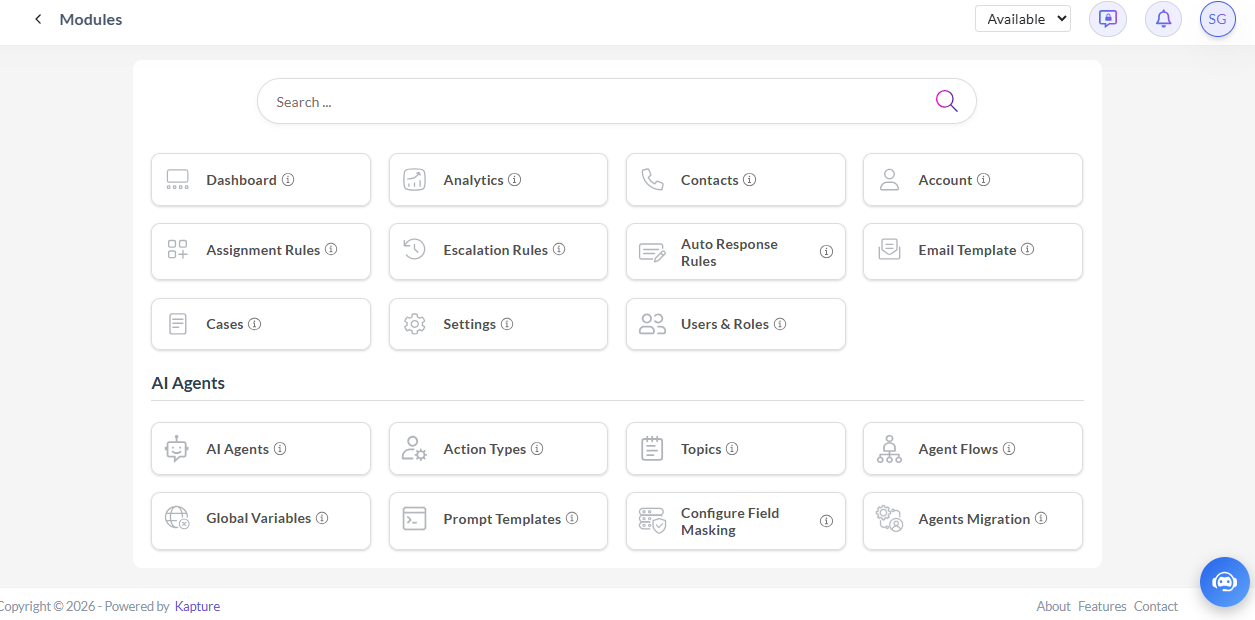
Task: Open the Agent Flows module
Action: 972,449
